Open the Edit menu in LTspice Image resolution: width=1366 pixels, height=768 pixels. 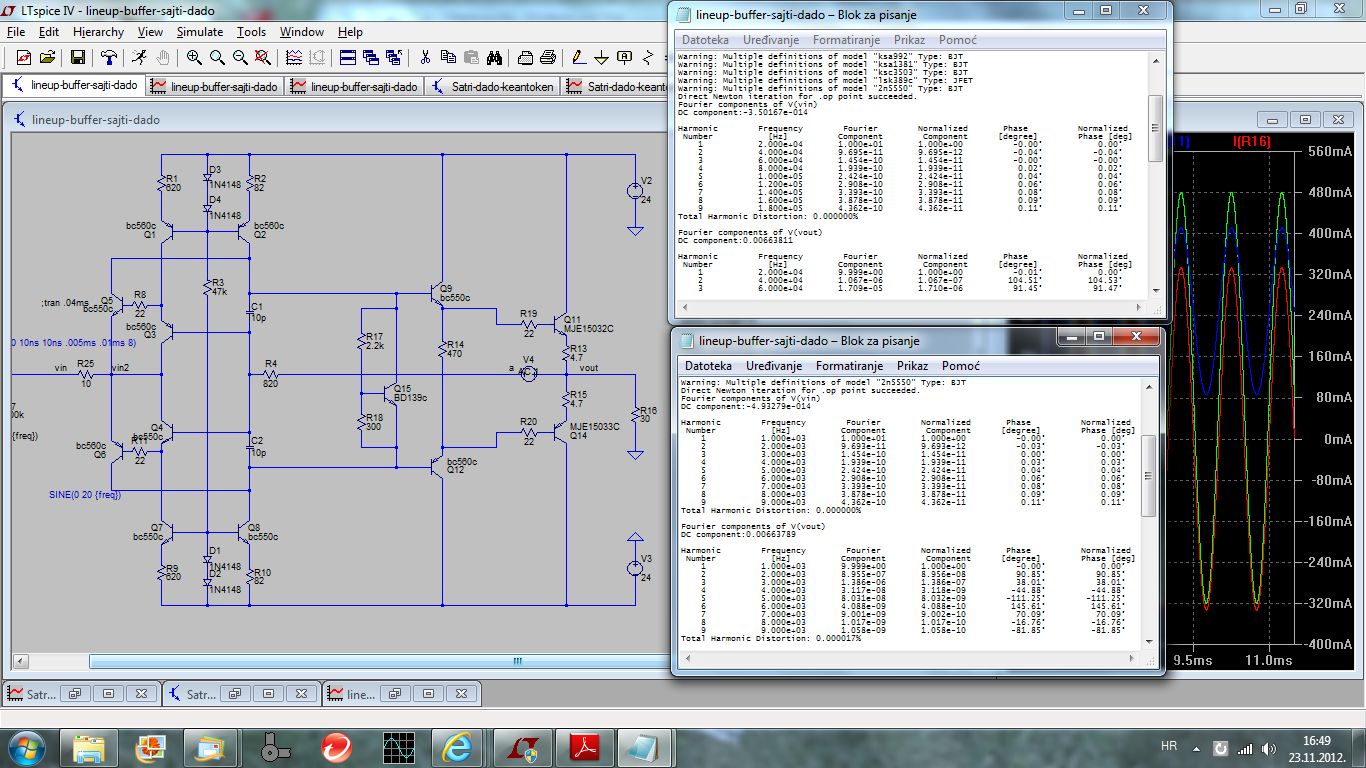tap(49, 32)
